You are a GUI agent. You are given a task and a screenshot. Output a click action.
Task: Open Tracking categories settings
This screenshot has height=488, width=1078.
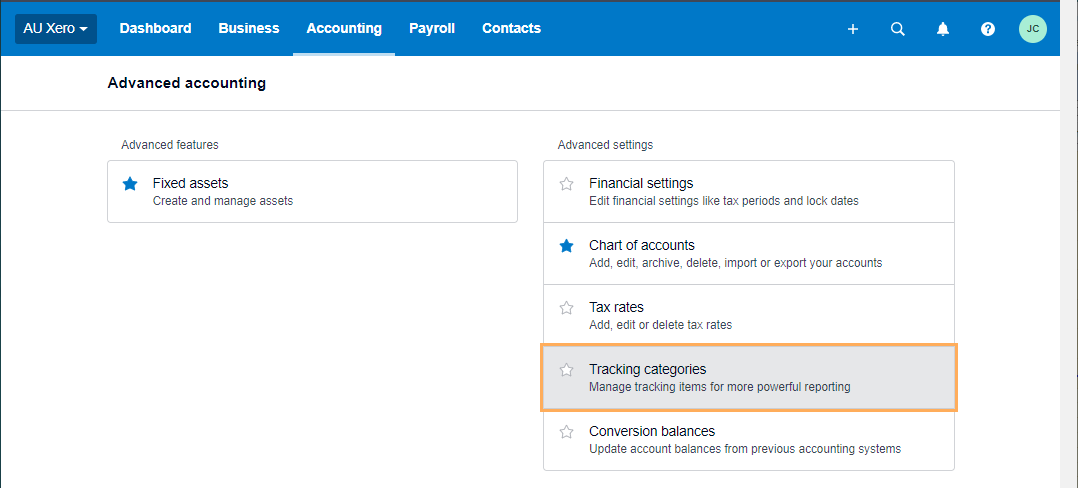749,377
